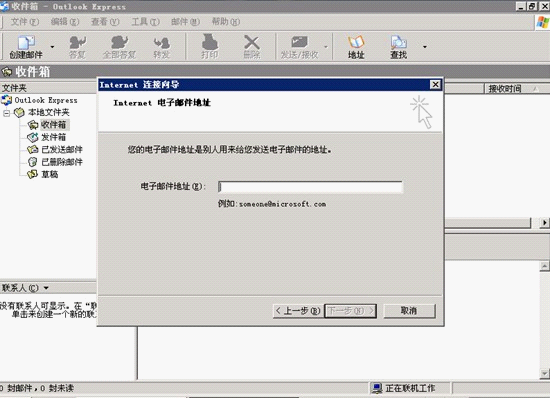551x399 pixels.
Task: Click the Reply All (全部答复) toolbar icon
Action: pos(119,47)
